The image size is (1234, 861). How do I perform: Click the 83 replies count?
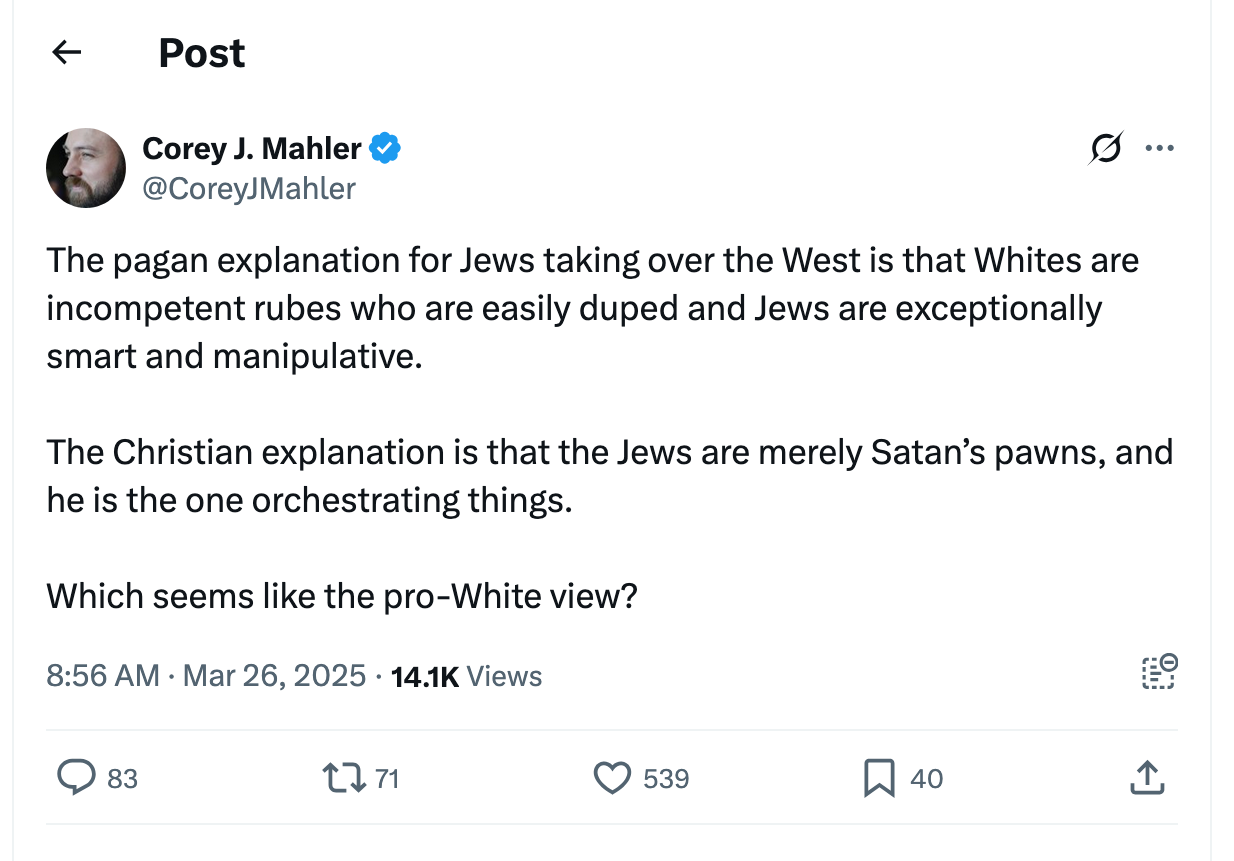tap(122, 779)
